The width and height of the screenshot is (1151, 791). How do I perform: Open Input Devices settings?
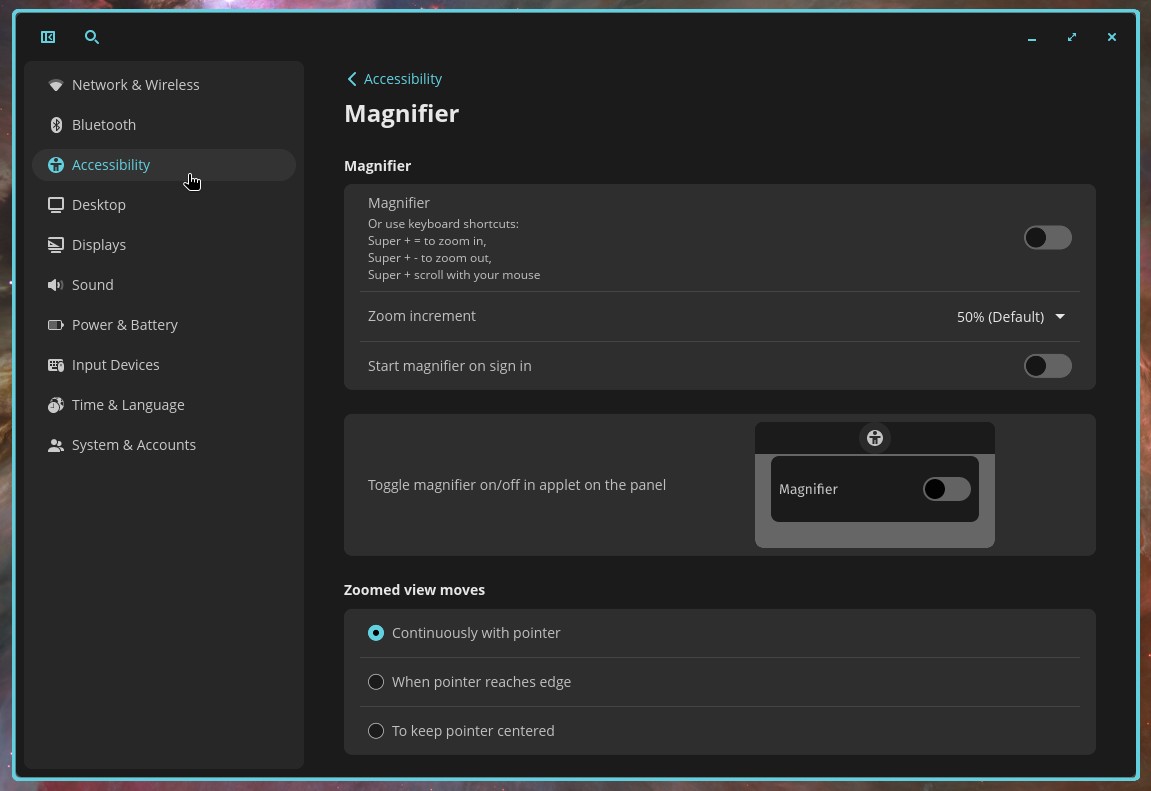[x=164, y=365]
